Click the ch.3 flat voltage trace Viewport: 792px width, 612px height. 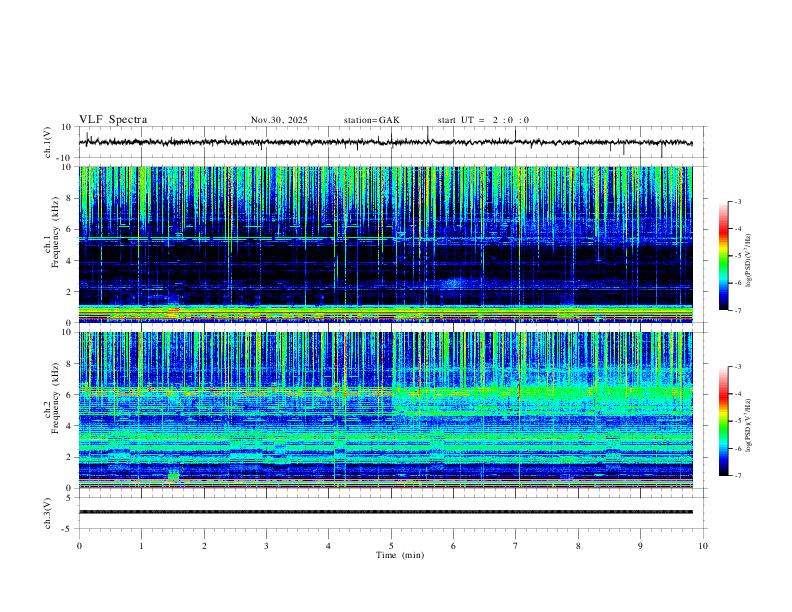(385, 512)
